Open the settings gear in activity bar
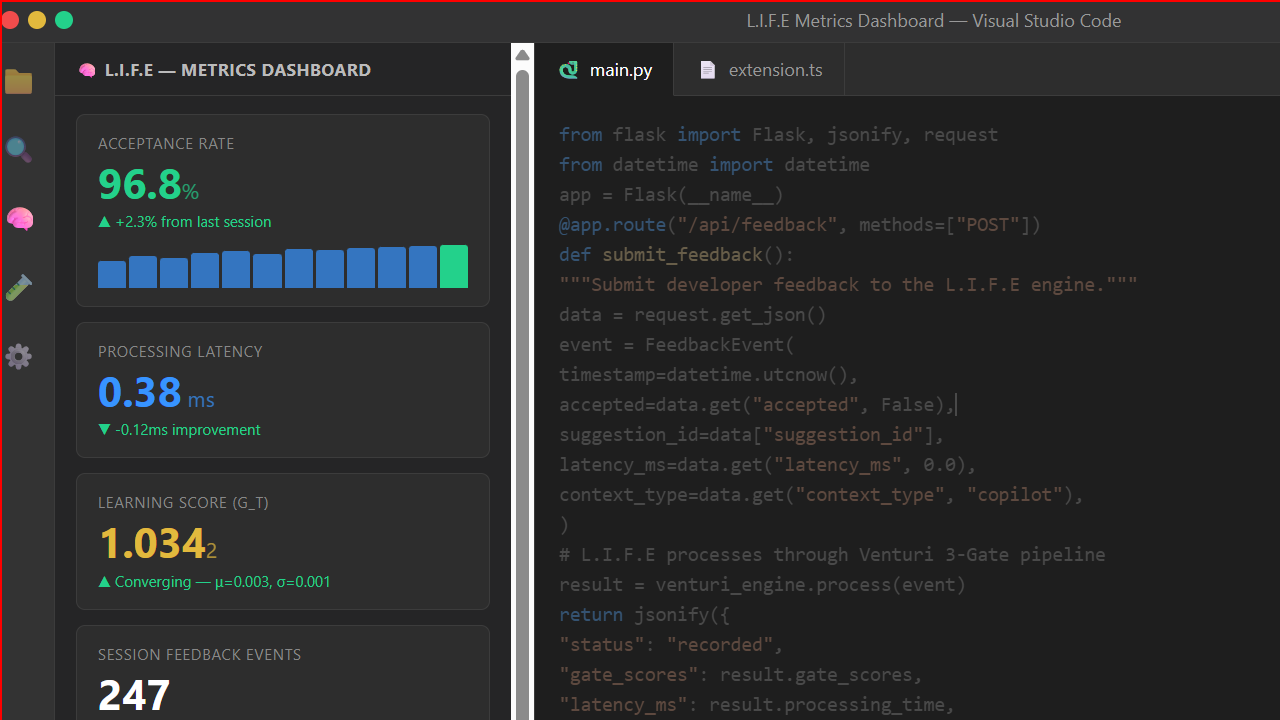Screen dimensions: 1280x720 [x=19, y=356]
